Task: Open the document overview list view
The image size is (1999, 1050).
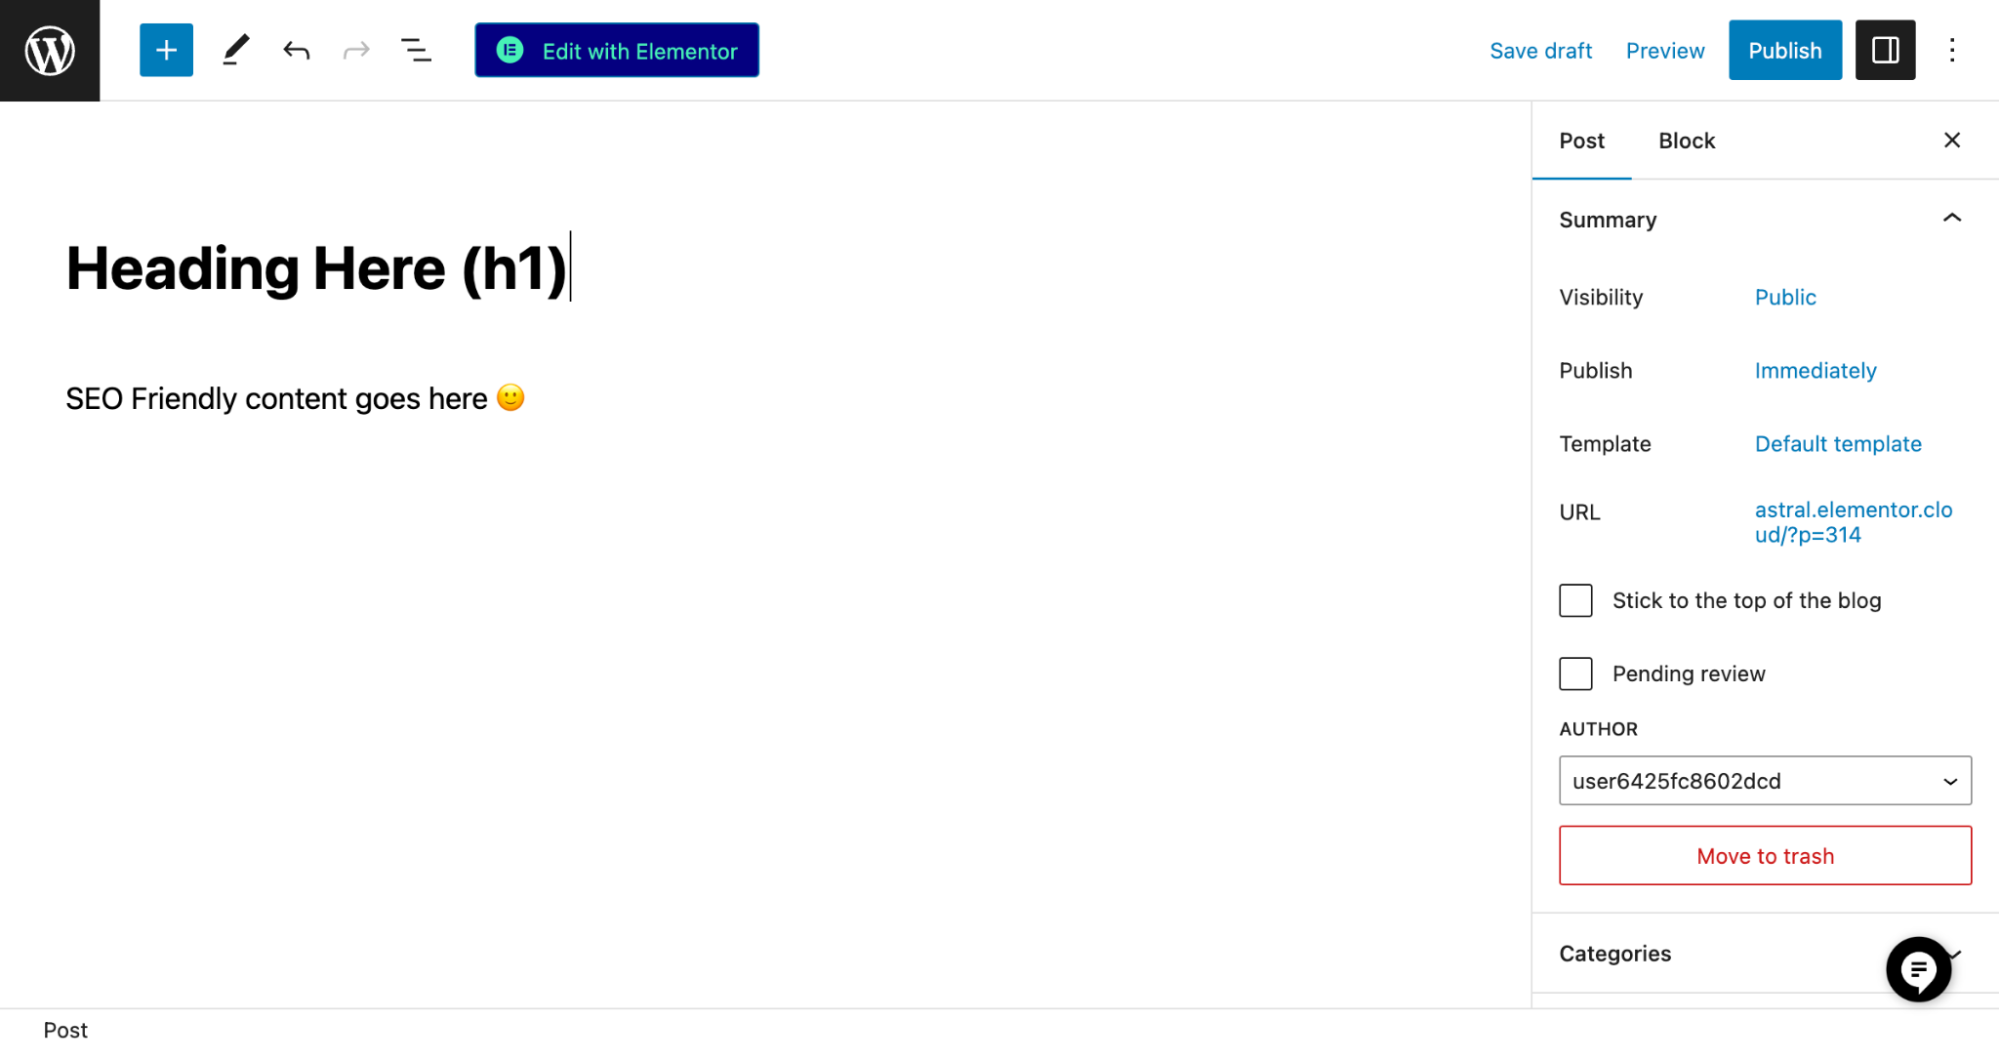Action: point(416,50)
